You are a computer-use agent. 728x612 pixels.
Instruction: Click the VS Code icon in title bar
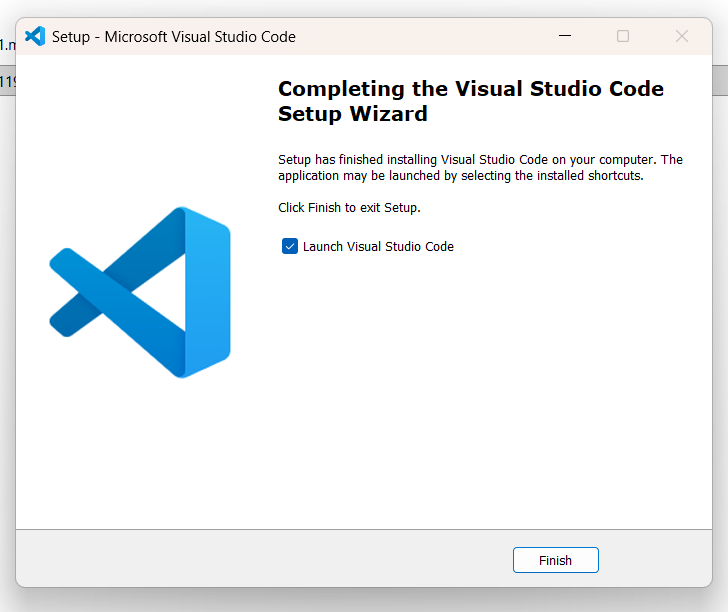pyautogui.click(x=35, y=36)
